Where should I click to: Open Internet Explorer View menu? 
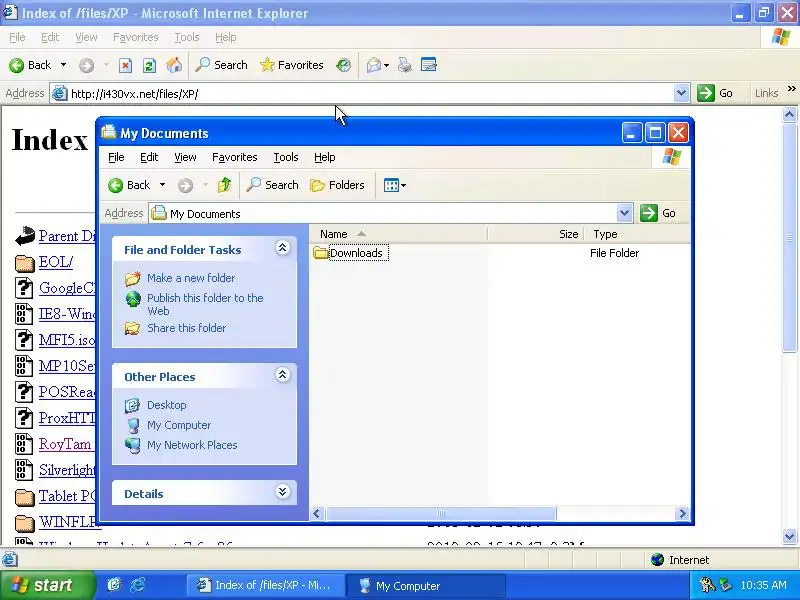[86, 37]
